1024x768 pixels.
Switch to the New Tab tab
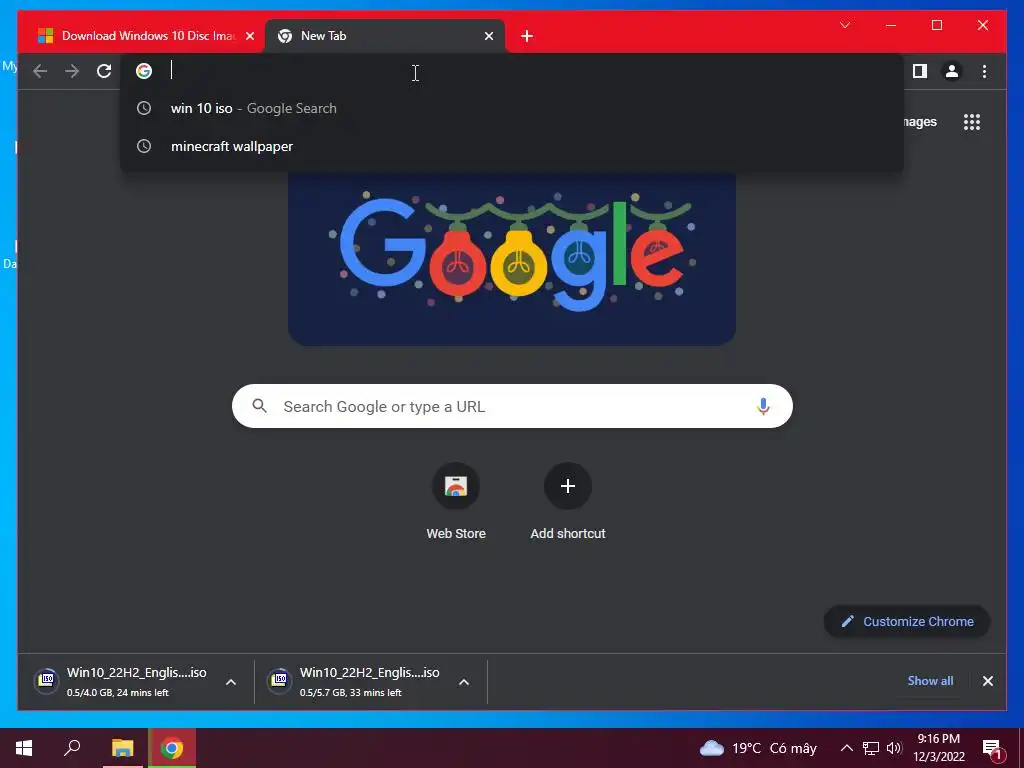pos(384,36)
